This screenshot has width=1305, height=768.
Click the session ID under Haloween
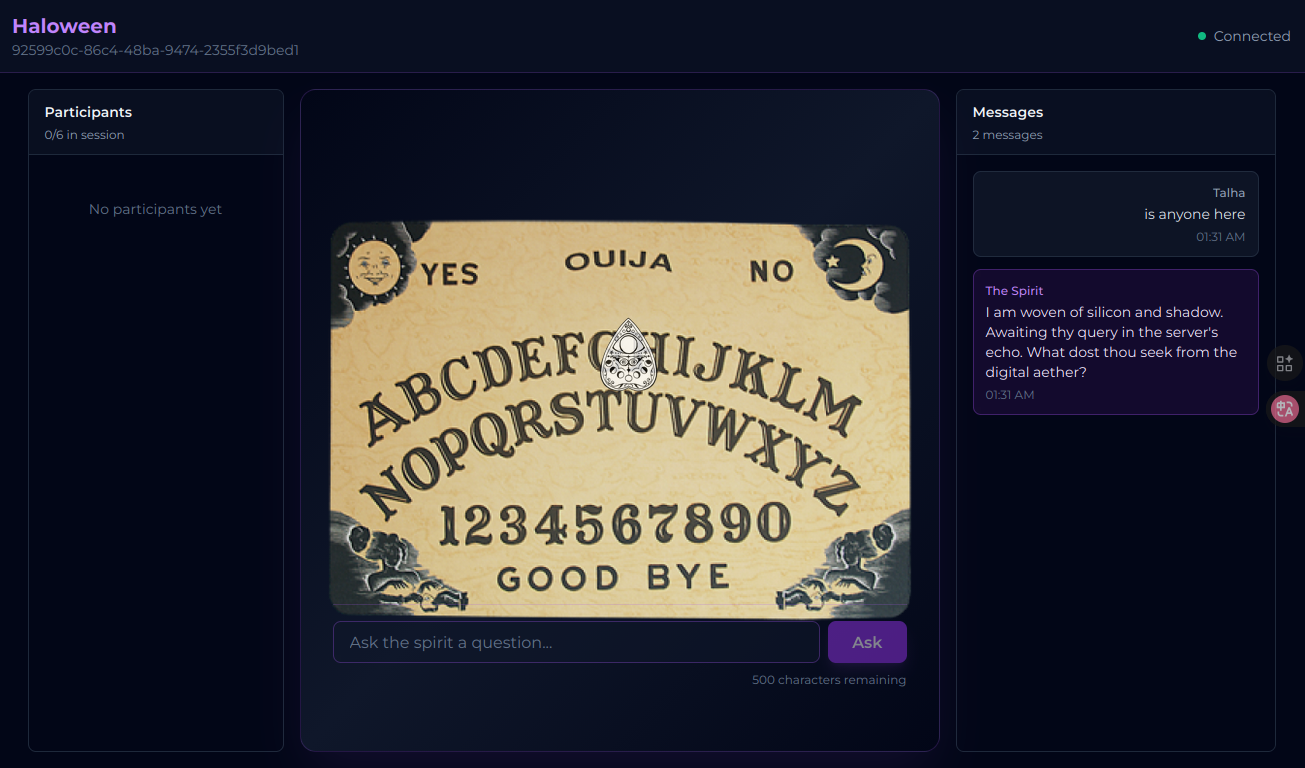point(155,50)
